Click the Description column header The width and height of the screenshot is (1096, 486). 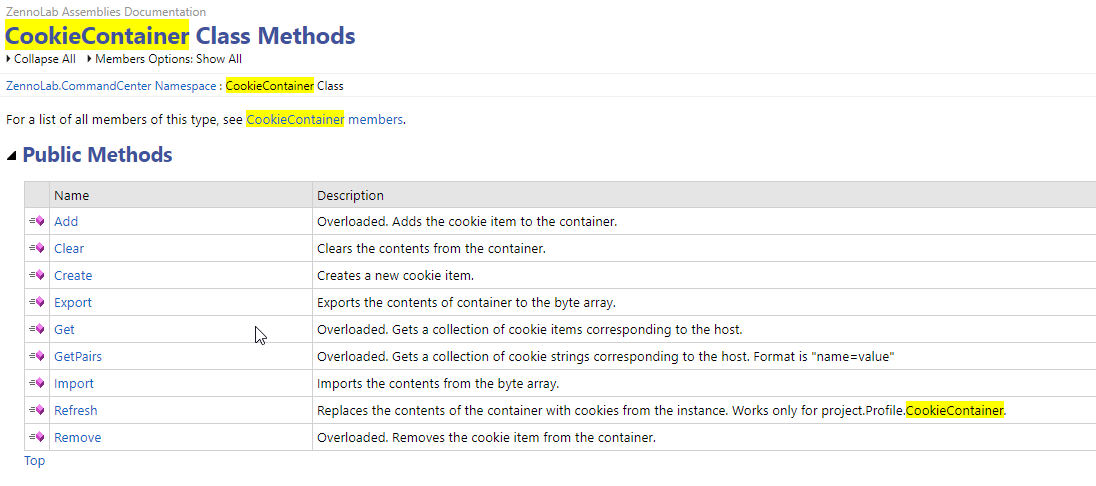[x=704, y=195]
